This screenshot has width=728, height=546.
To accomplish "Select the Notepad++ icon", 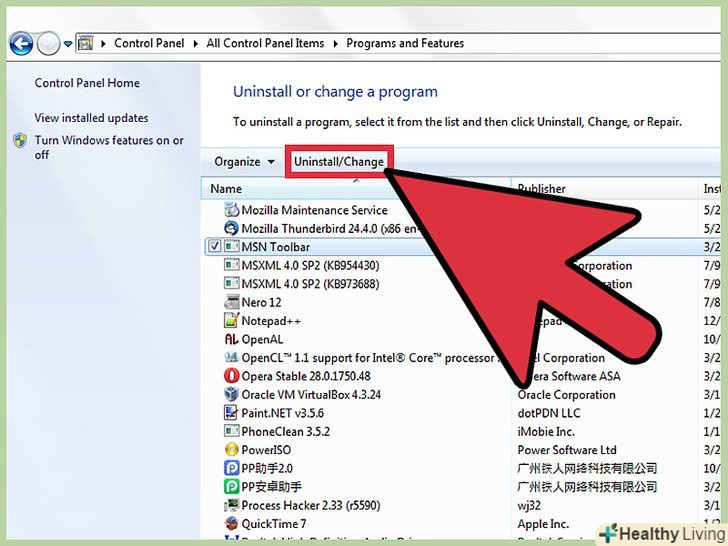I will pos(231,320).
